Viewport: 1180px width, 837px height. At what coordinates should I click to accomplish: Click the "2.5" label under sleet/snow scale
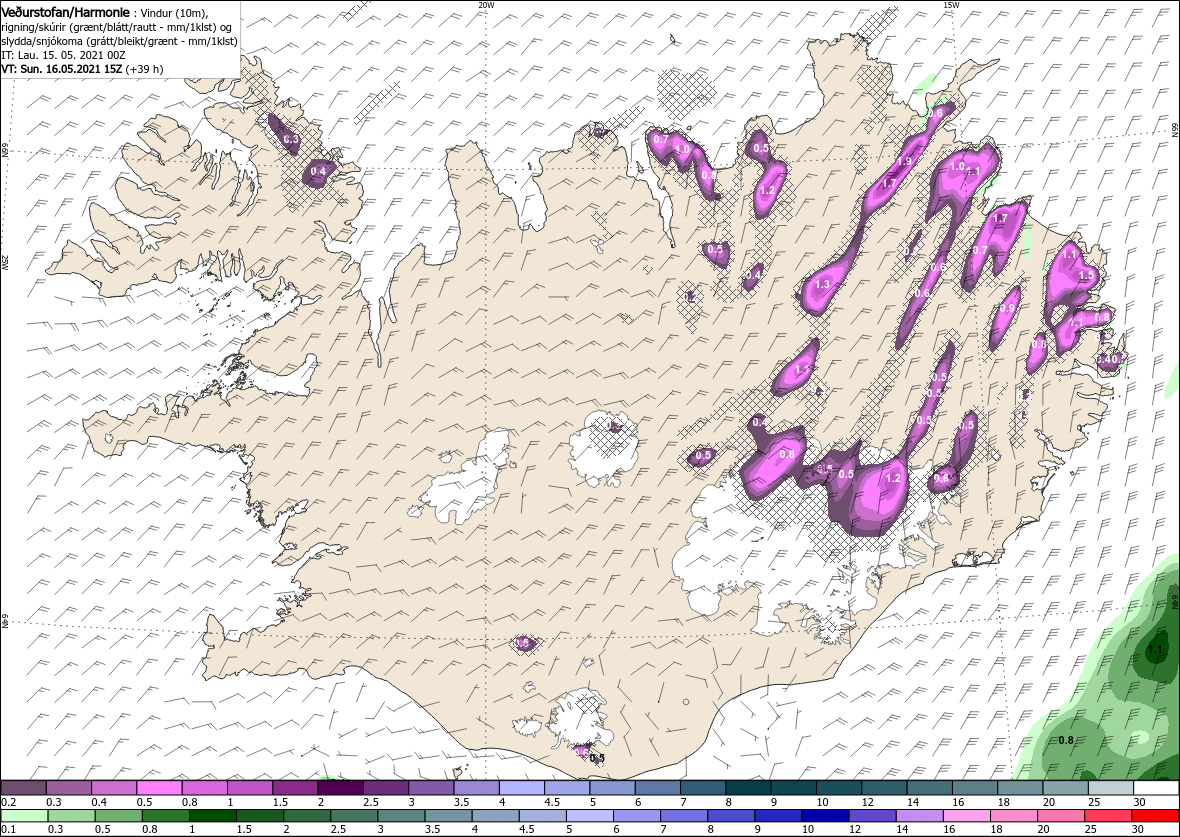(370, 802)
